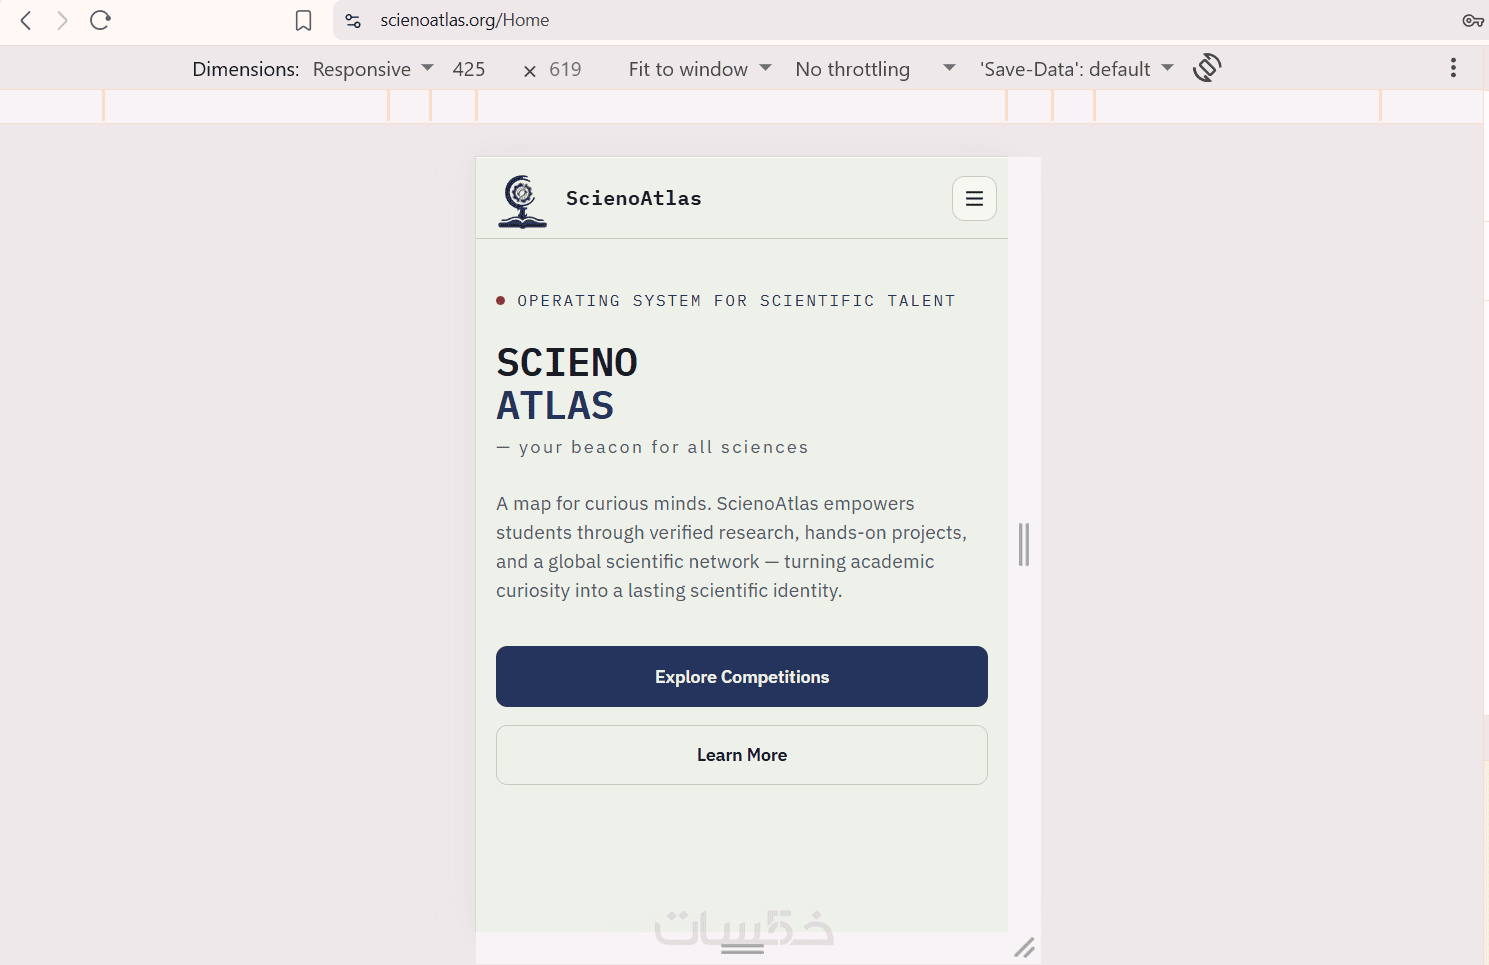Open the site information icon beside the URL
The height and width of the screenshot is (965, 1489).
pos(353,20)
